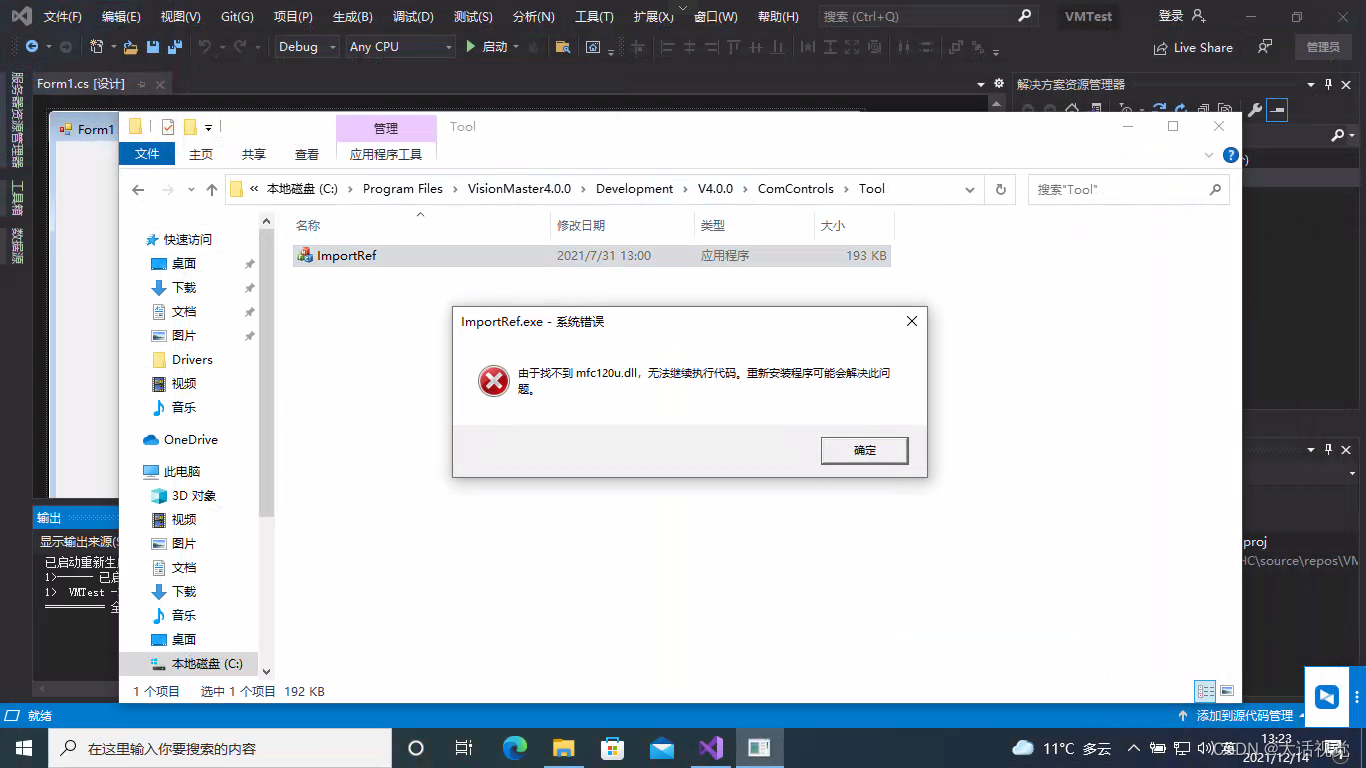
Task: Select 此电脑 in the navigation pane
Action: pos(181,472)
